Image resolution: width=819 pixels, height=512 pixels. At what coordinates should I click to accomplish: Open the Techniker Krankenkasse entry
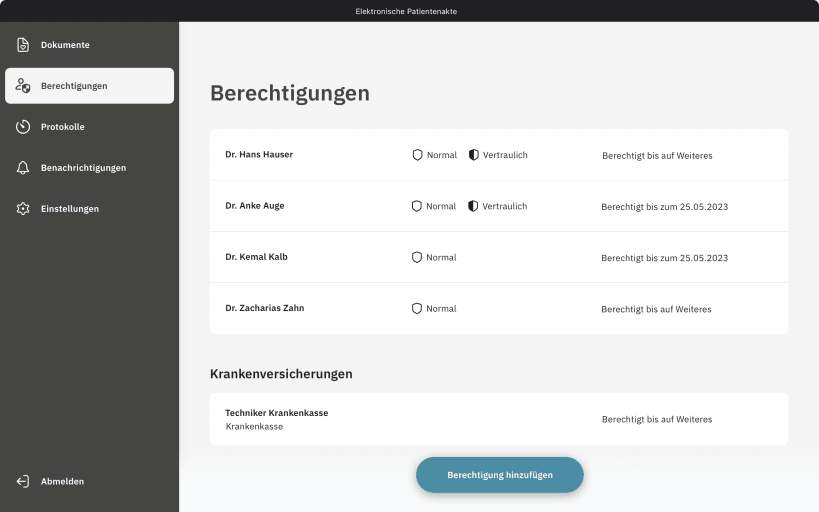pos(499,419)
